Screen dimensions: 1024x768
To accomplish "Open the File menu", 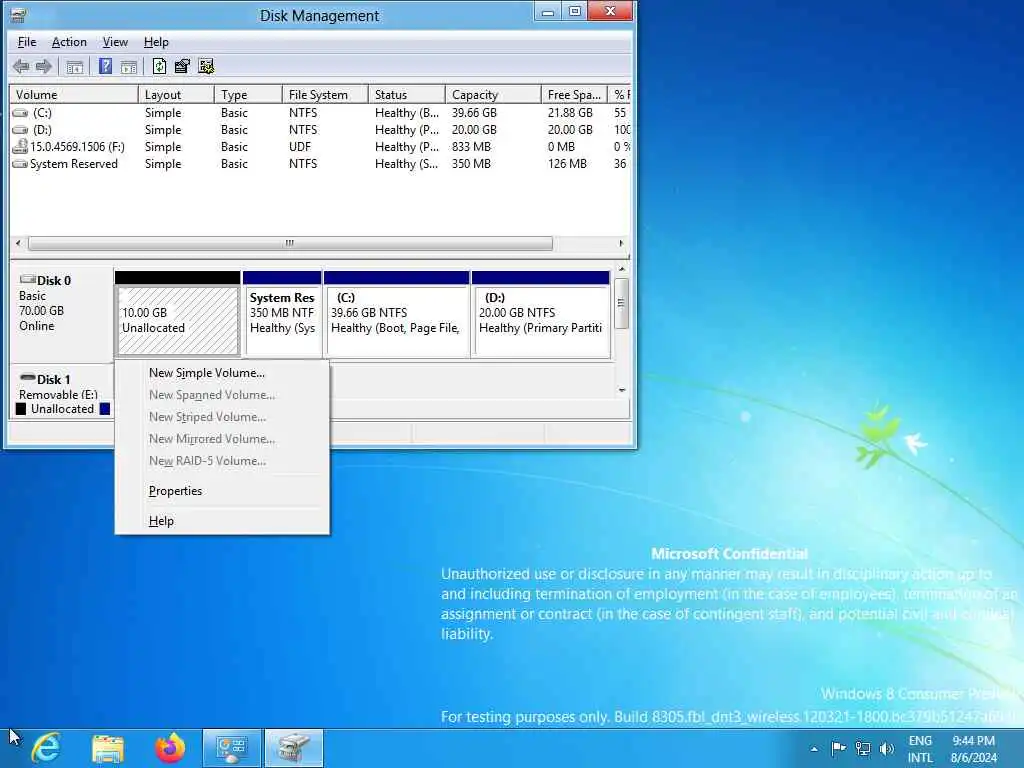I will [x=27, y=42].
